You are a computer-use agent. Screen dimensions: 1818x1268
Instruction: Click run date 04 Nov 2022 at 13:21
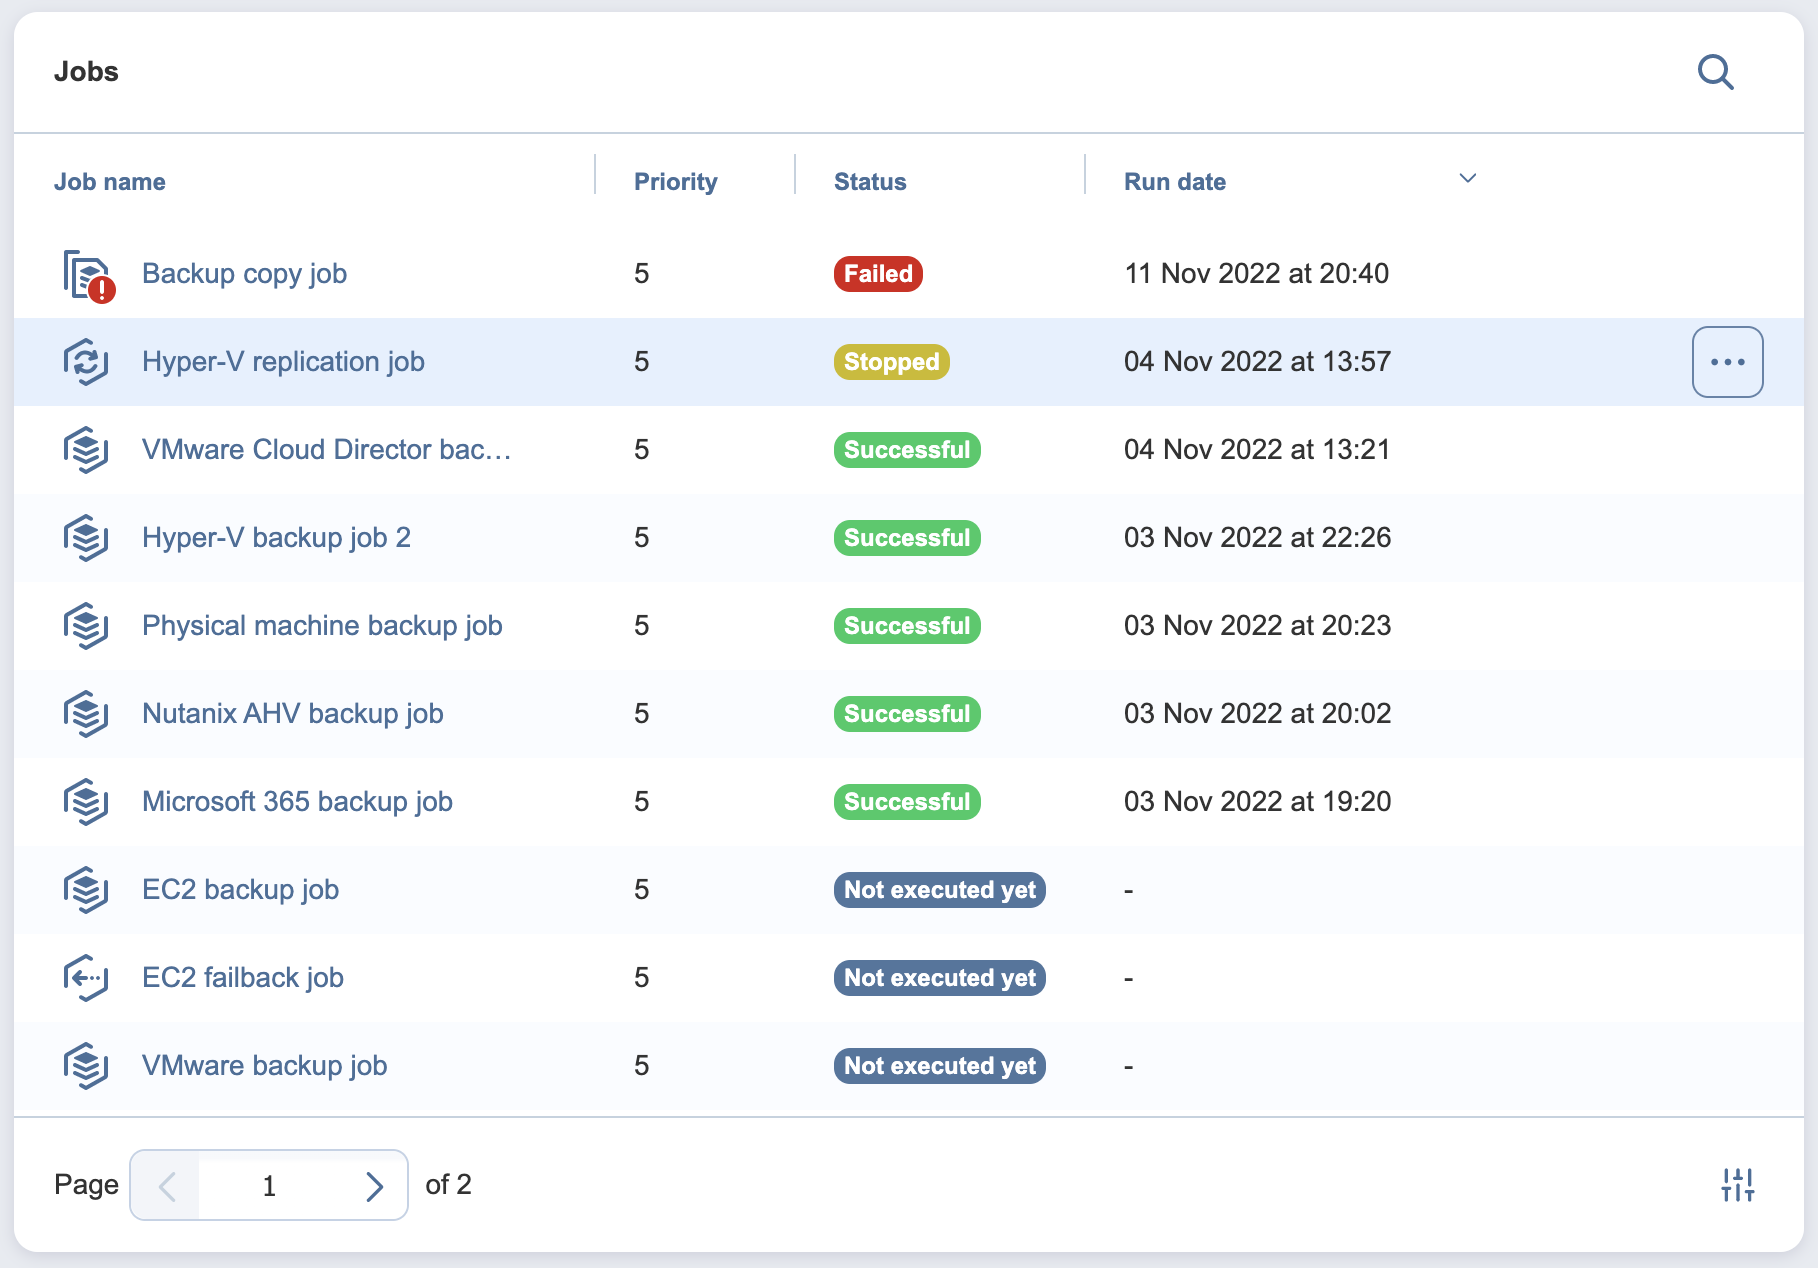click(x=1257, y=450)
